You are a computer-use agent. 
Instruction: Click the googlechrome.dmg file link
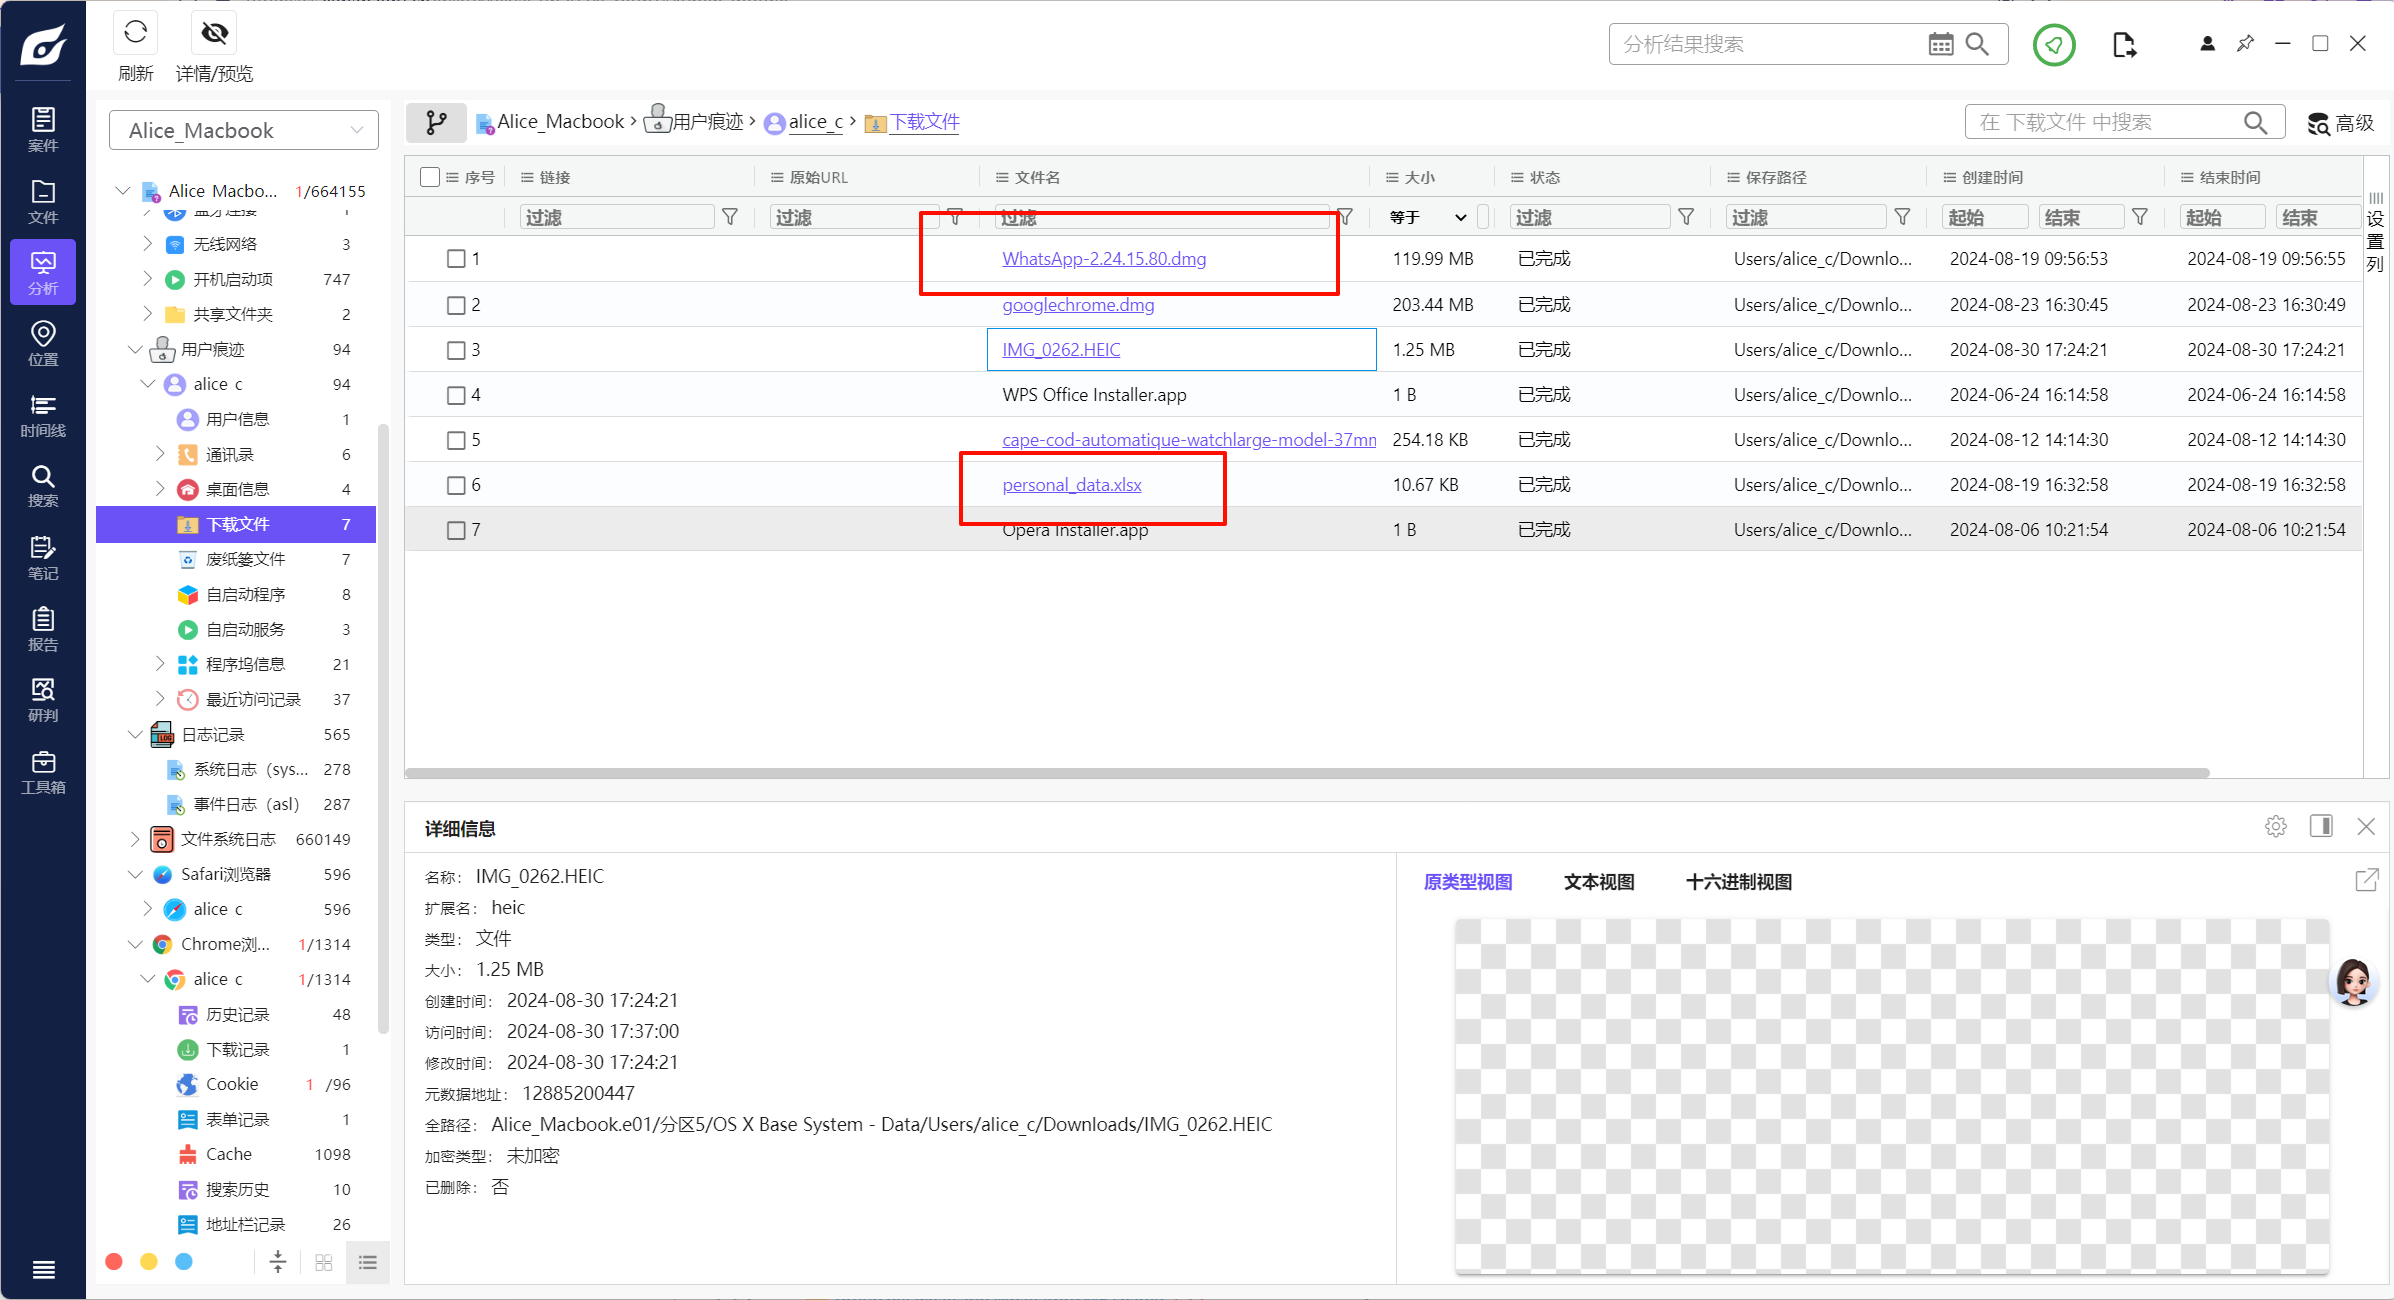1078,305
